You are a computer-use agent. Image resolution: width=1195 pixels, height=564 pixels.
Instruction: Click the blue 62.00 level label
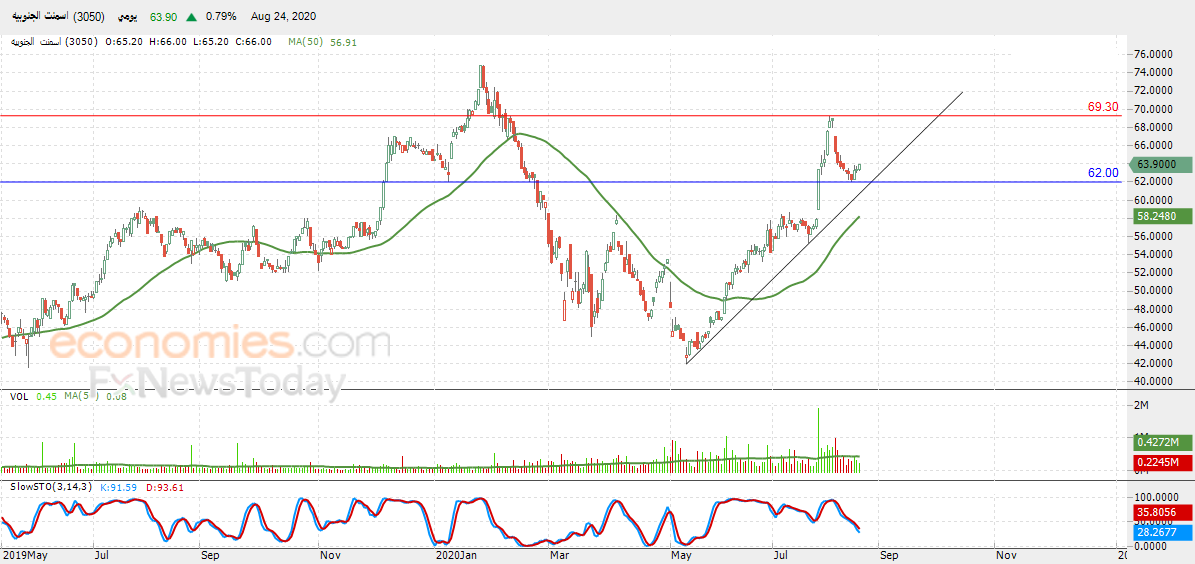click(x=1103, y=173)
